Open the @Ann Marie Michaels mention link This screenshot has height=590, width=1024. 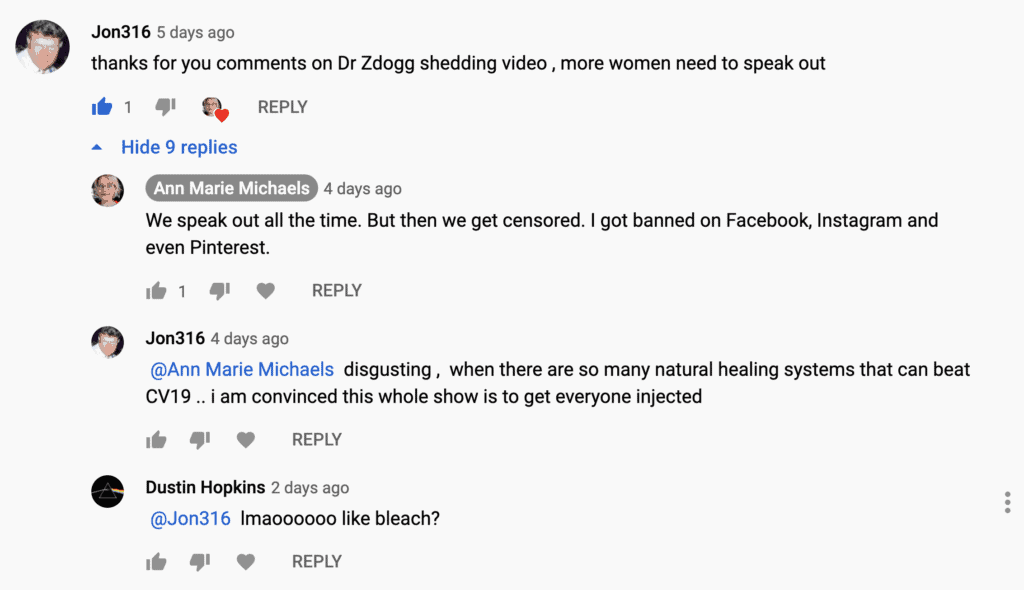[242, 369]
